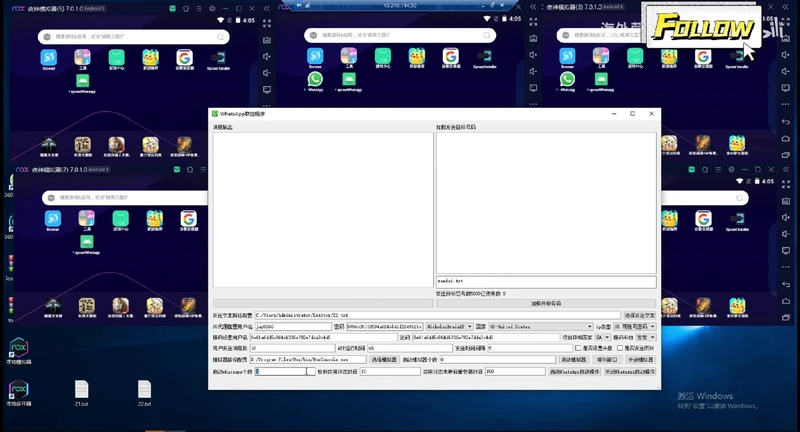The image size is (800, 432).
Task: Open hamburger menu in bottom-right Nox title bar
Action: point(717,169)
